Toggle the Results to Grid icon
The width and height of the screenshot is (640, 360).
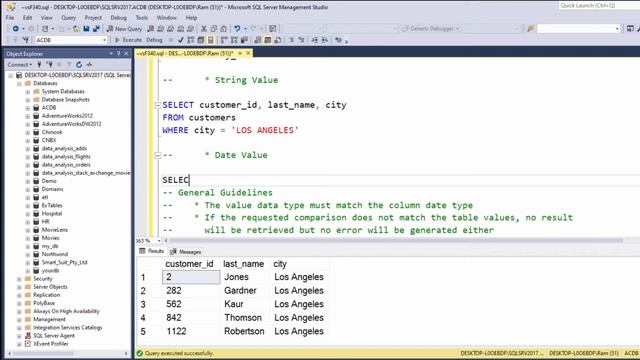[268, 40]
